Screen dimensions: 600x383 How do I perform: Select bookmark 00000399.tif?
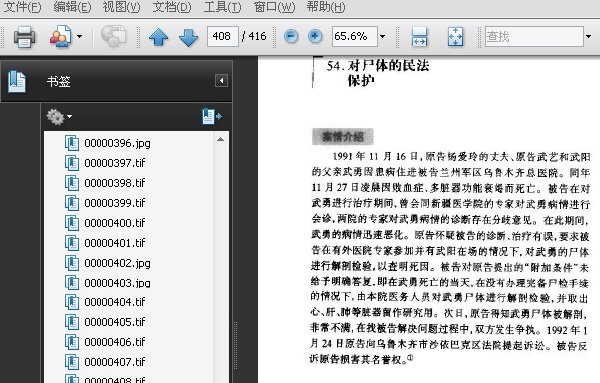(115, 203)
